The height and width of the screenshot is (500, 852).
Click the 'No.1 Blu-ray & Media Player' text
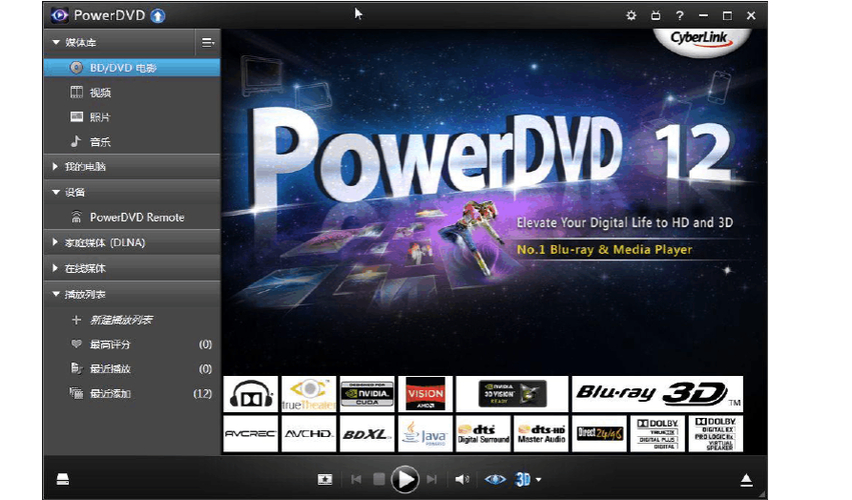pos(605,249)
